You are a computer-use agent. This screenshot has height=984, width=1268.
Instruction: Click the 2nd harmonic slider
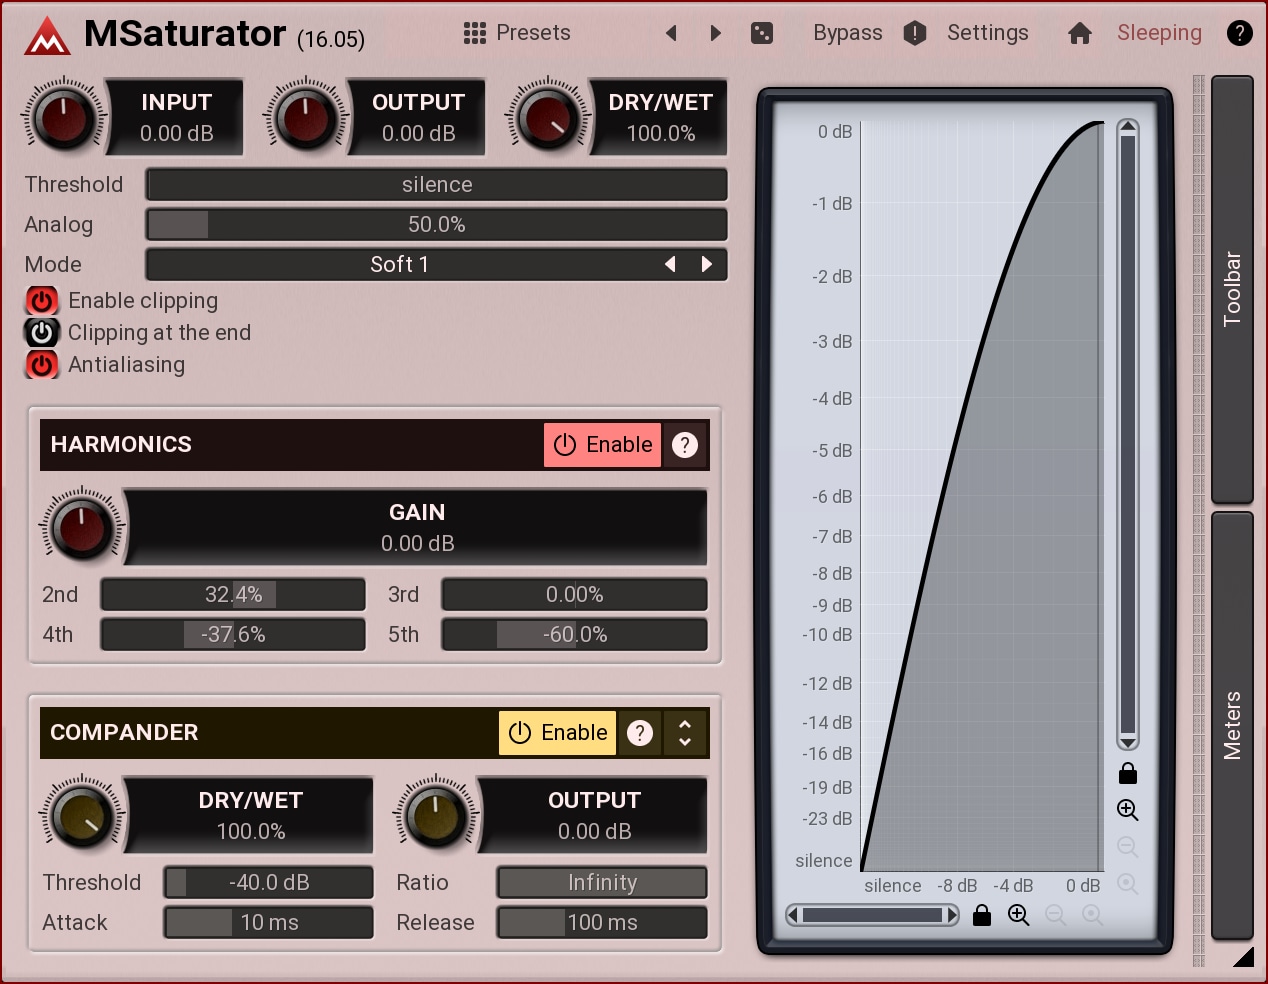click(x=233, y=595)
